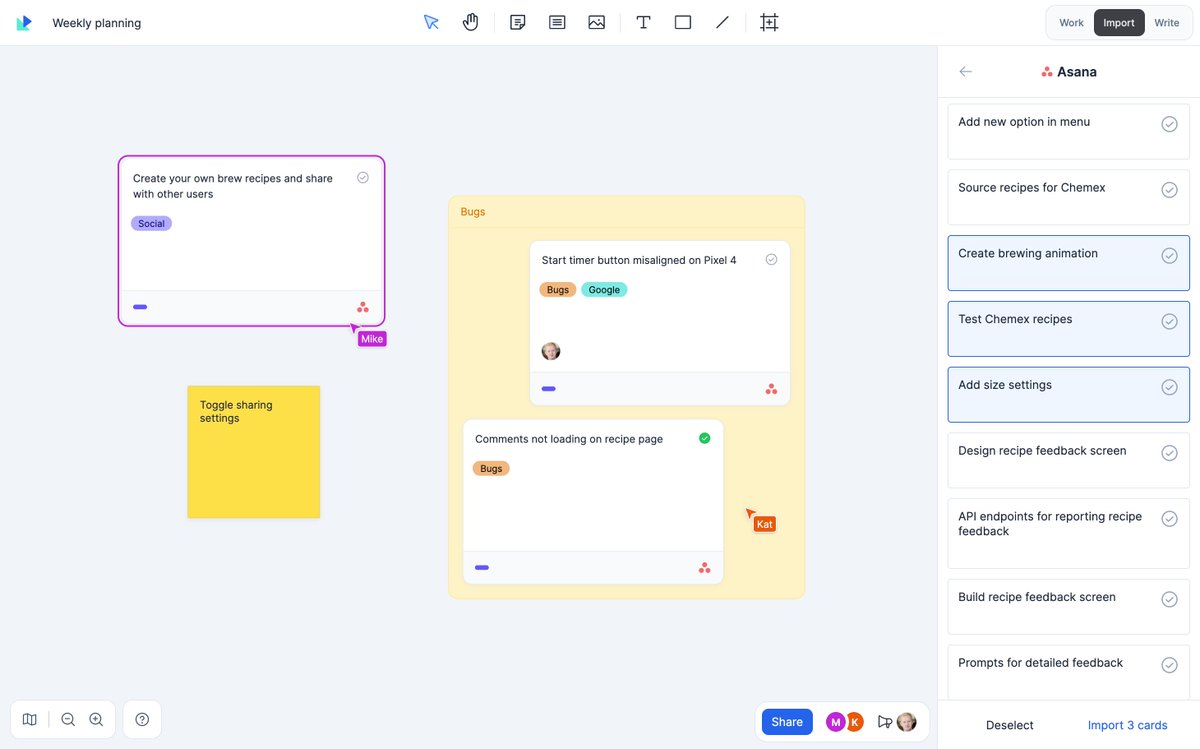Select the line tool
Viewport: 1200px width, 749px height.
(722, 22)
